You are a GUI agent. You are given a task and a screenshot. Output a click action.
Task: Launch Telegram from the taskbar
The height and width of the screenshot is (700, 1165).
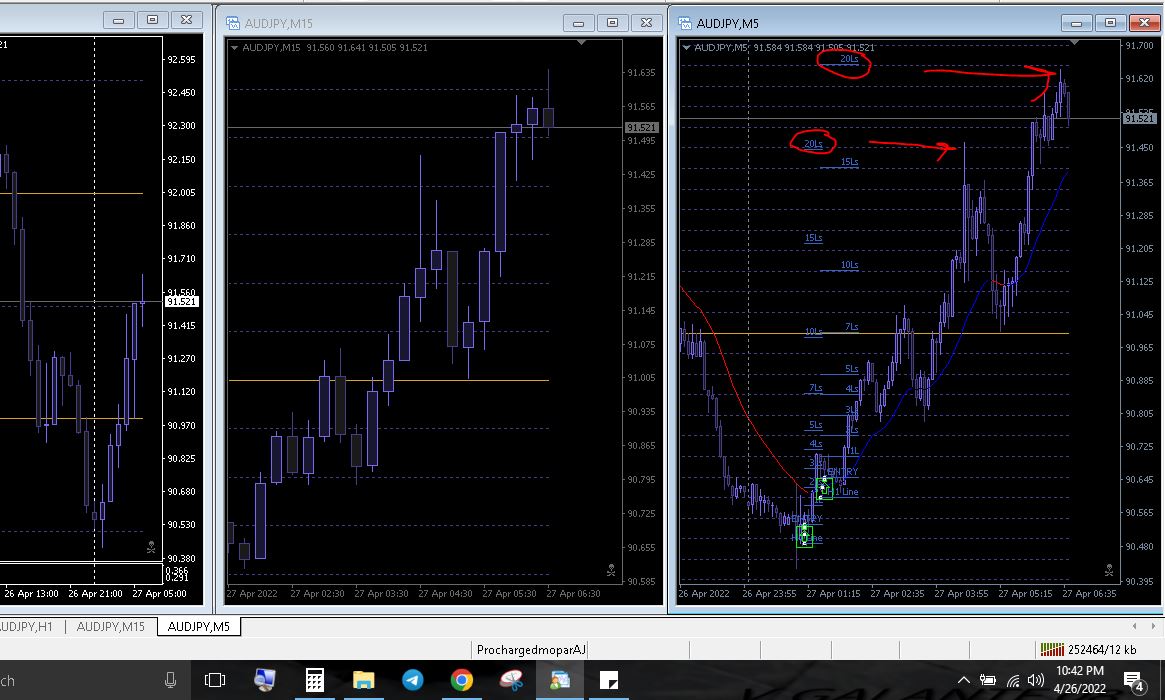[x=412, y=680]
